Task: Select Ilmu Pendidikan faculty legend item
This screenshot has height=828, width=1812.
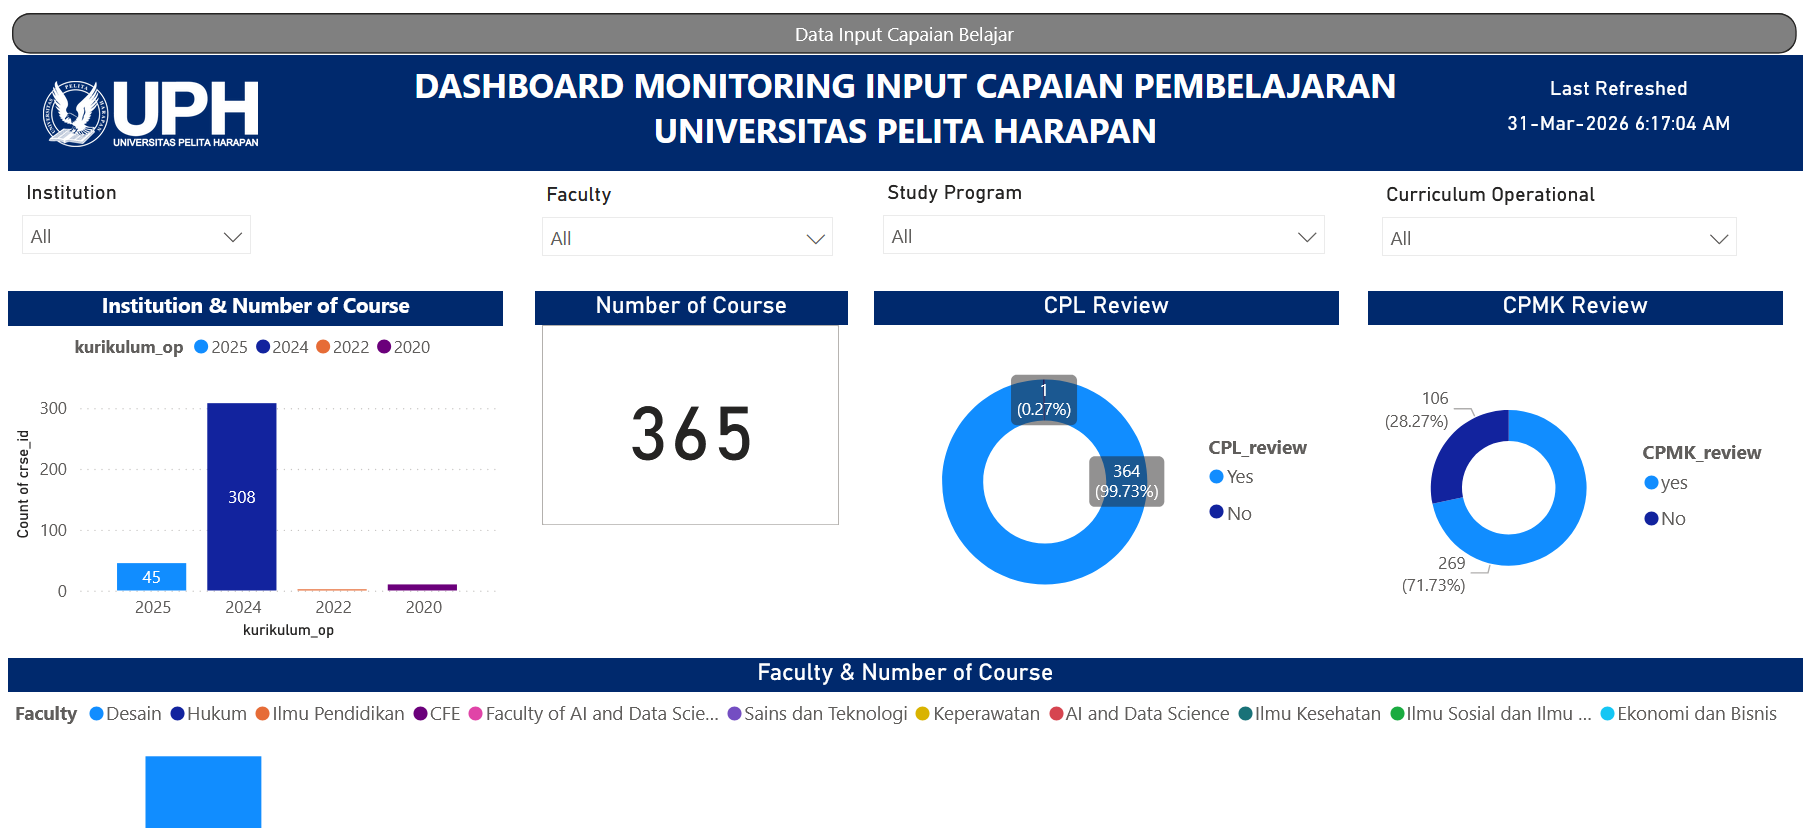Action: pyautogui.click(x=330, y=714)
